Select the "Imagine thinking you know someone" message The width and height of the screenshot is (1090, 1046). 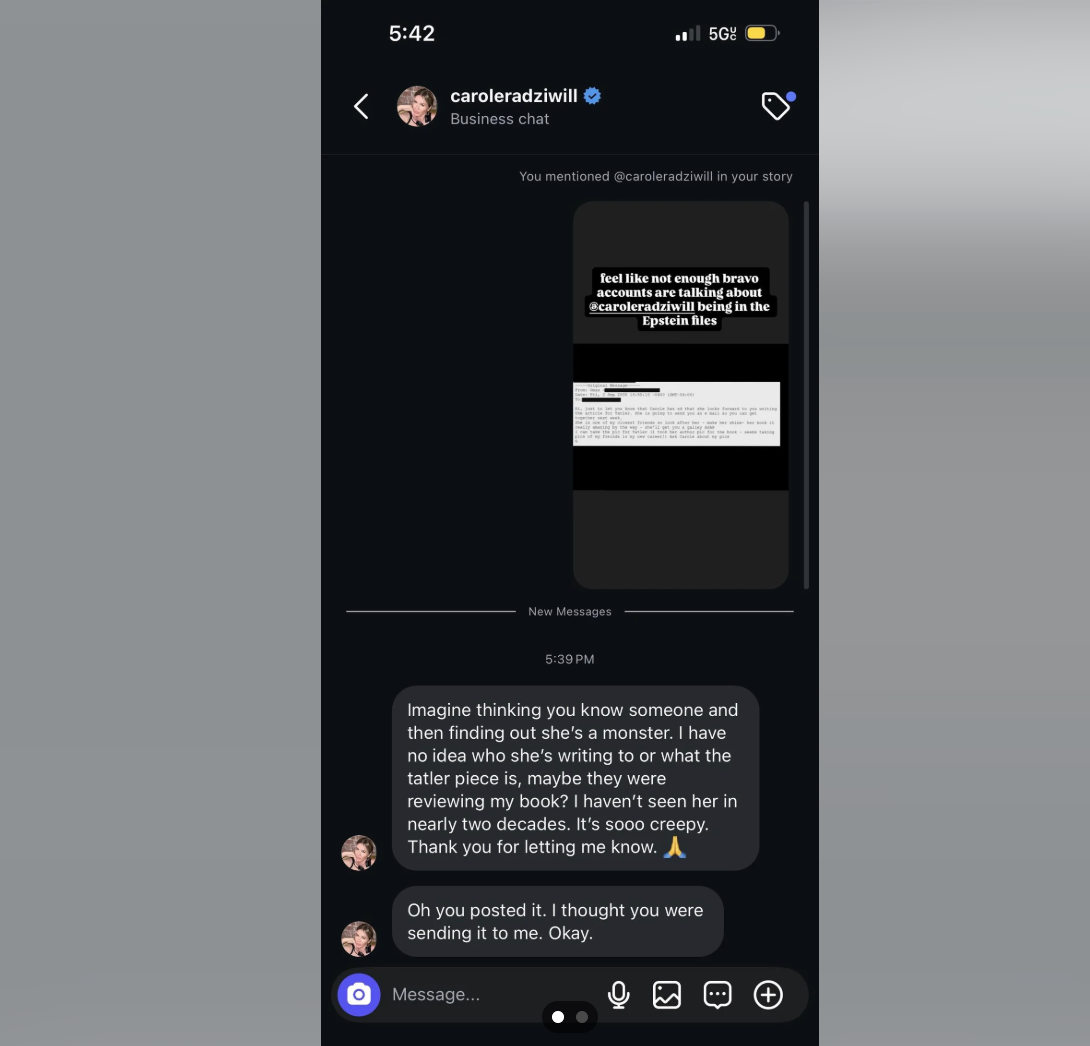coord(576,778)
